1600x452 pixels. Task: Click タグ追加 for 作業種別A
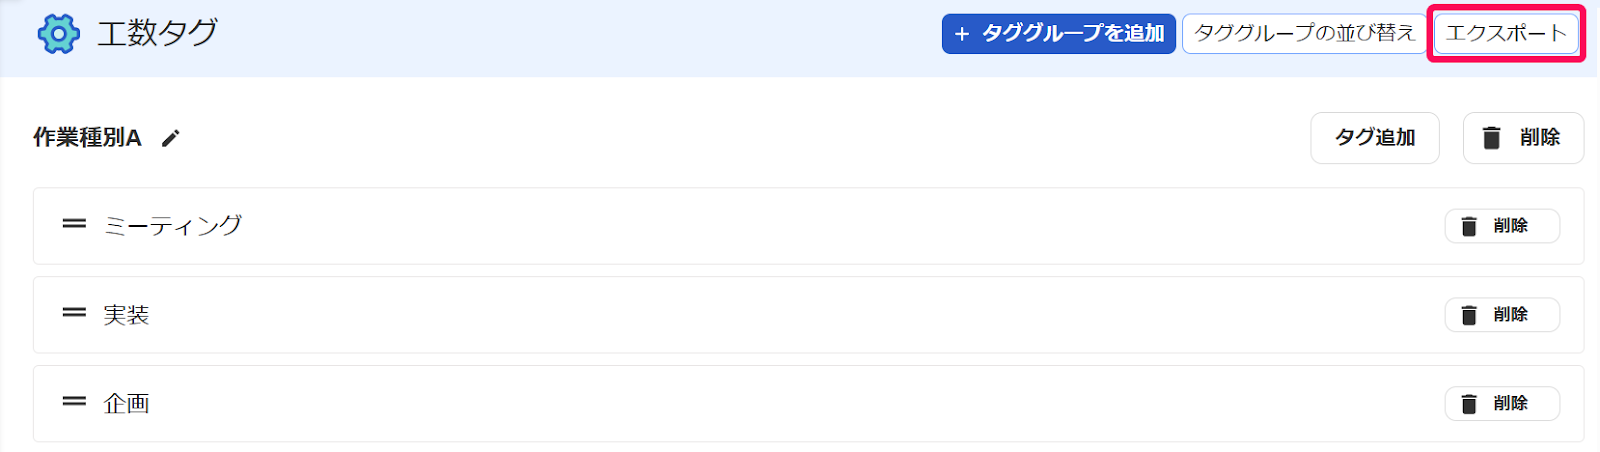point(1374,138)
